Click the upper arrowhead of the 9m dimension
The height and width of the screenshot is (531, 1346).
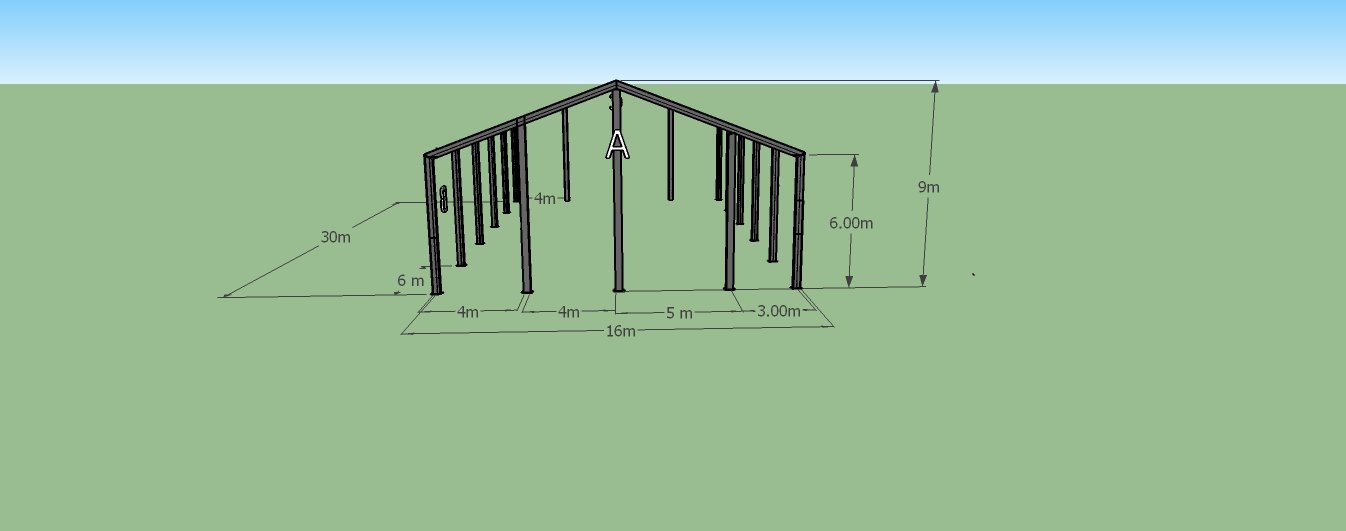(x=935, y=87)
